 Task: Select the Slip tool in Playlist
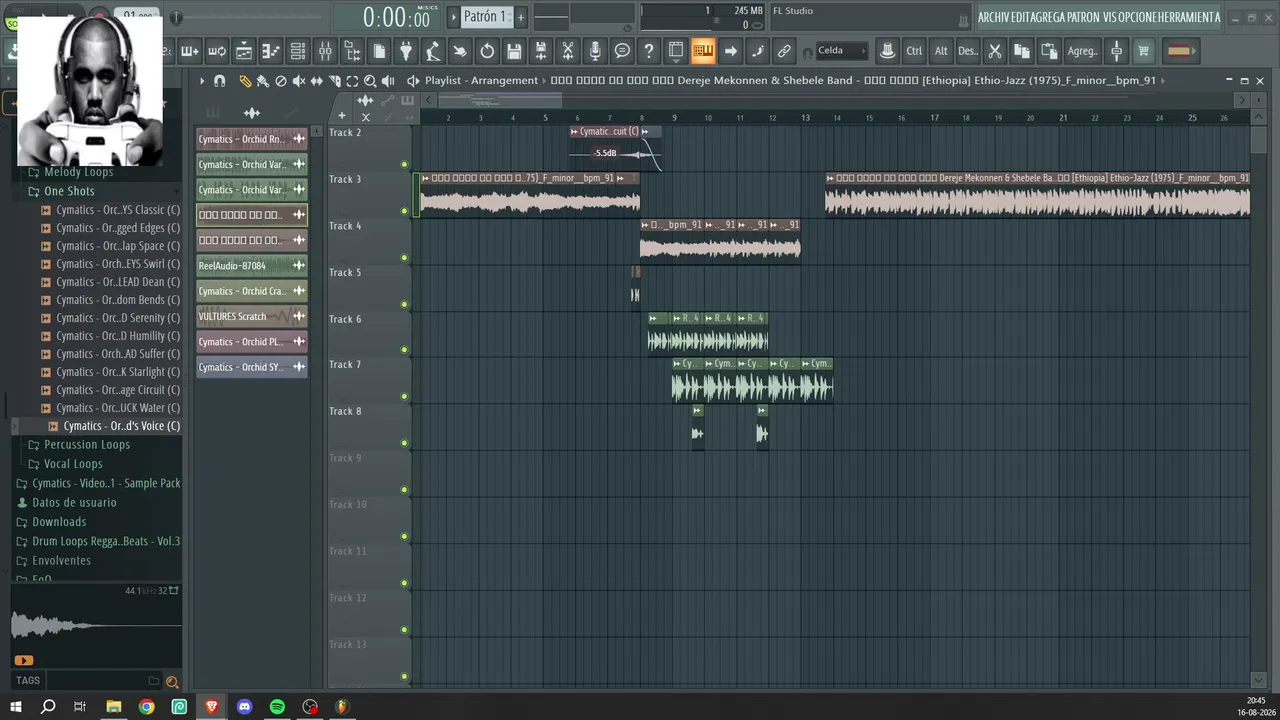(x=316, y=81)
